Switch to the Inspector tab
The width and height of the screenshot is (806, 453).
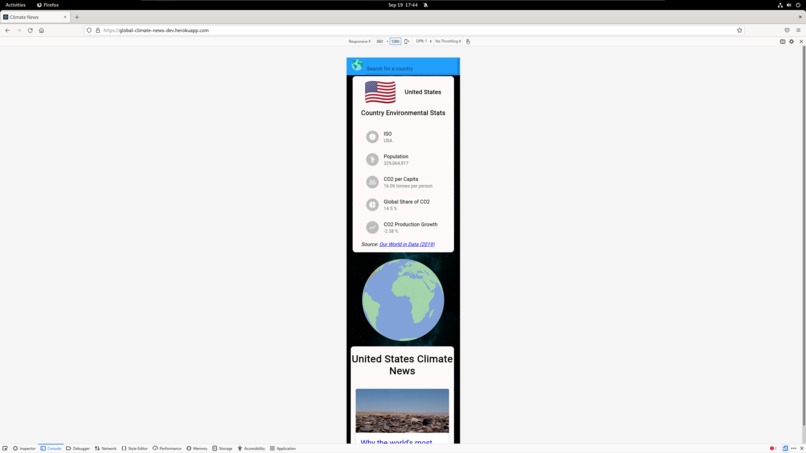tap(24, 448)
